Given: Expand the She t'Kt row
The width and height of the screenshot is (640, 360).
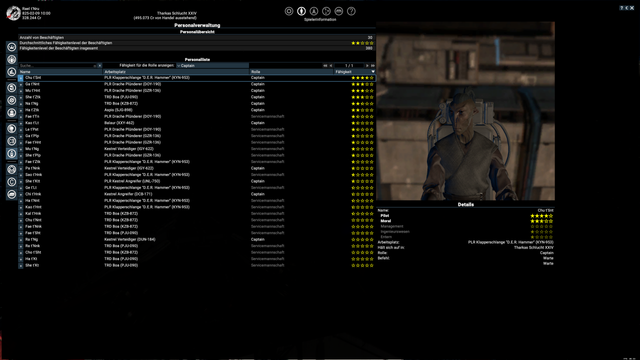Looking at the screenshot, I should coord(21,265).
